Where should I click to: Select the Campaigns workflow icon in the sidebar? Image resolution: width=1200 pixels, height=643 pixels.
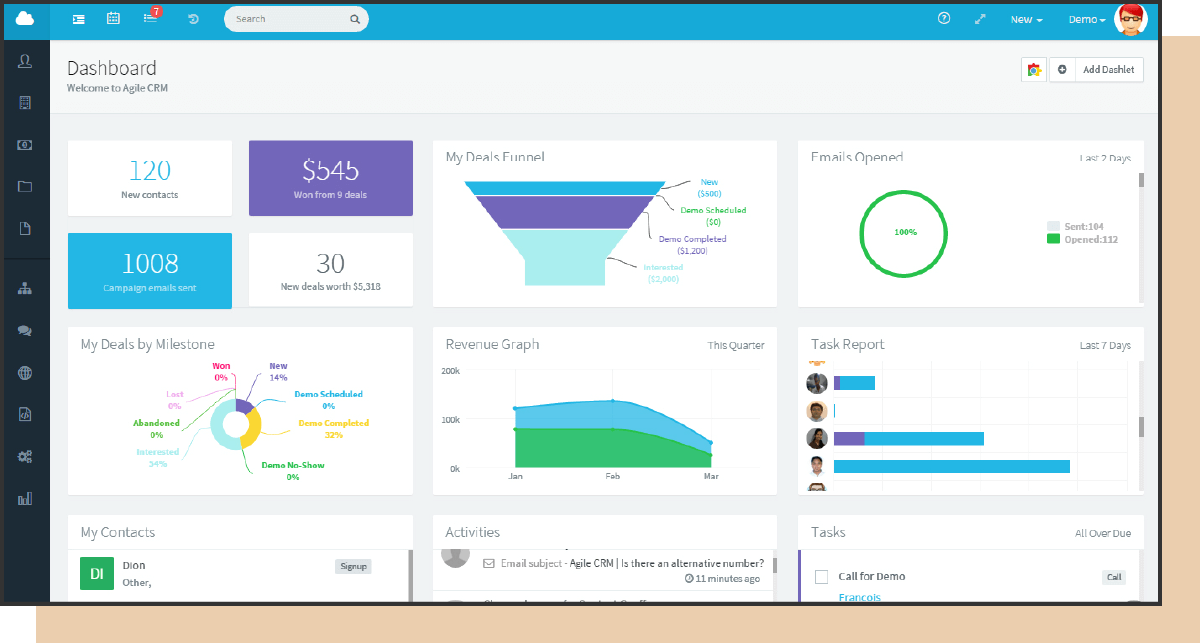click(x=25, y=288)
